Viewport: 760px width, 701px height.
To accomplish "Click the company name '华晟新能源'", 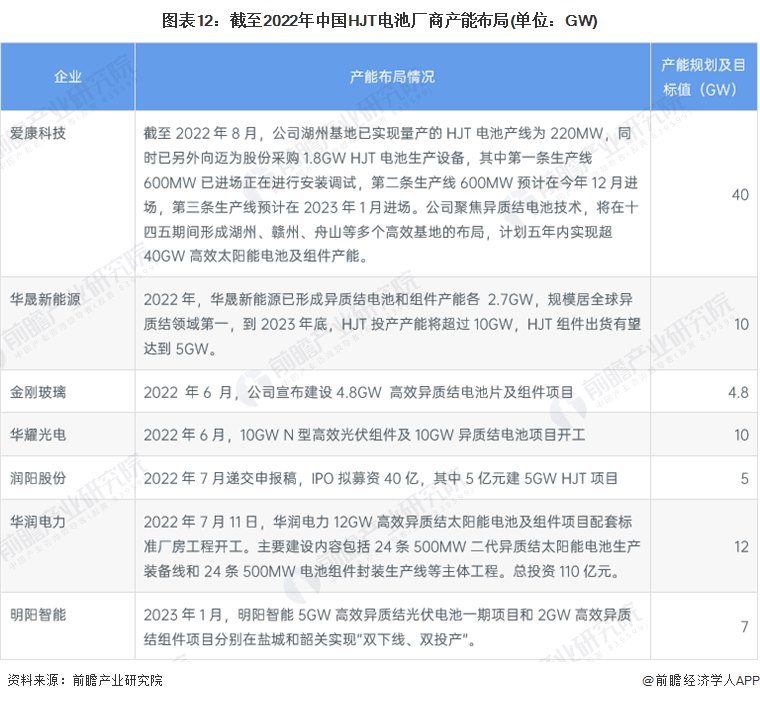I will (45, 299).
